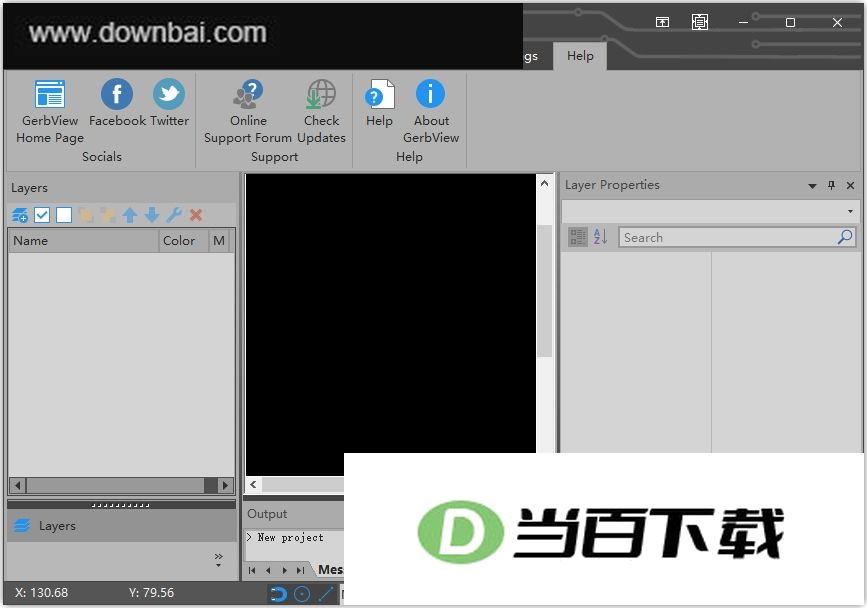Select the Layers pane button at bottom

coord(121,526)
